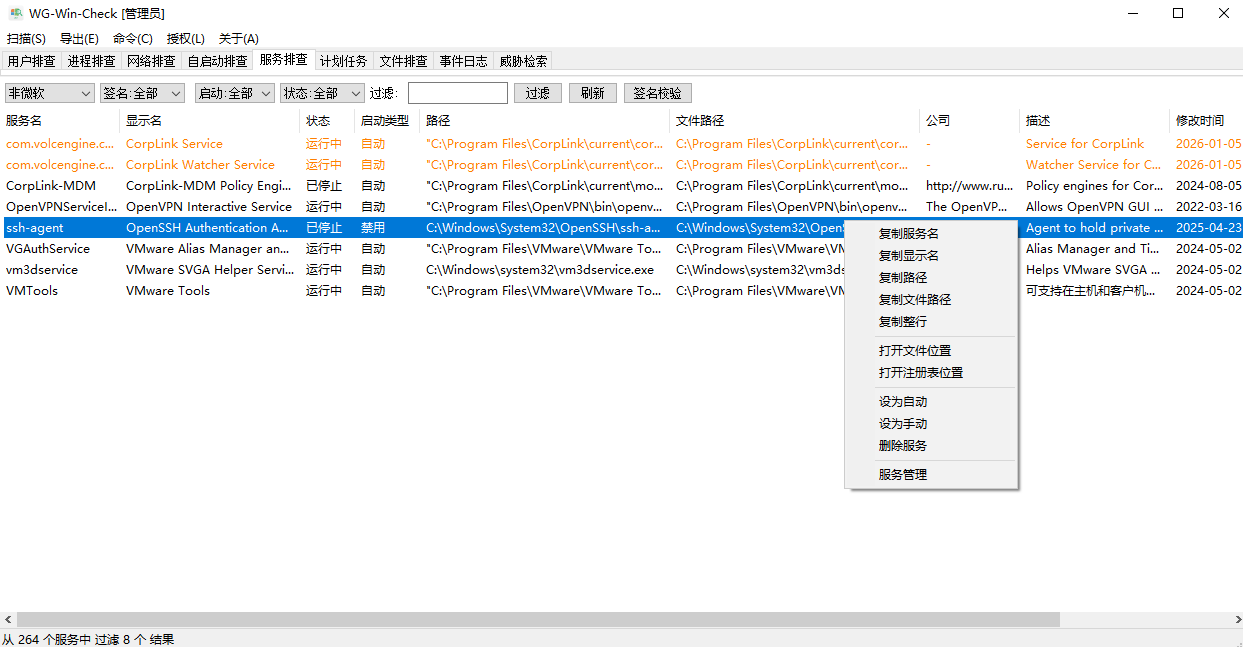Open the 威胁检索 tab
Image resolution: width=1243 pixels, height=647 pixels.
[523, 61]
